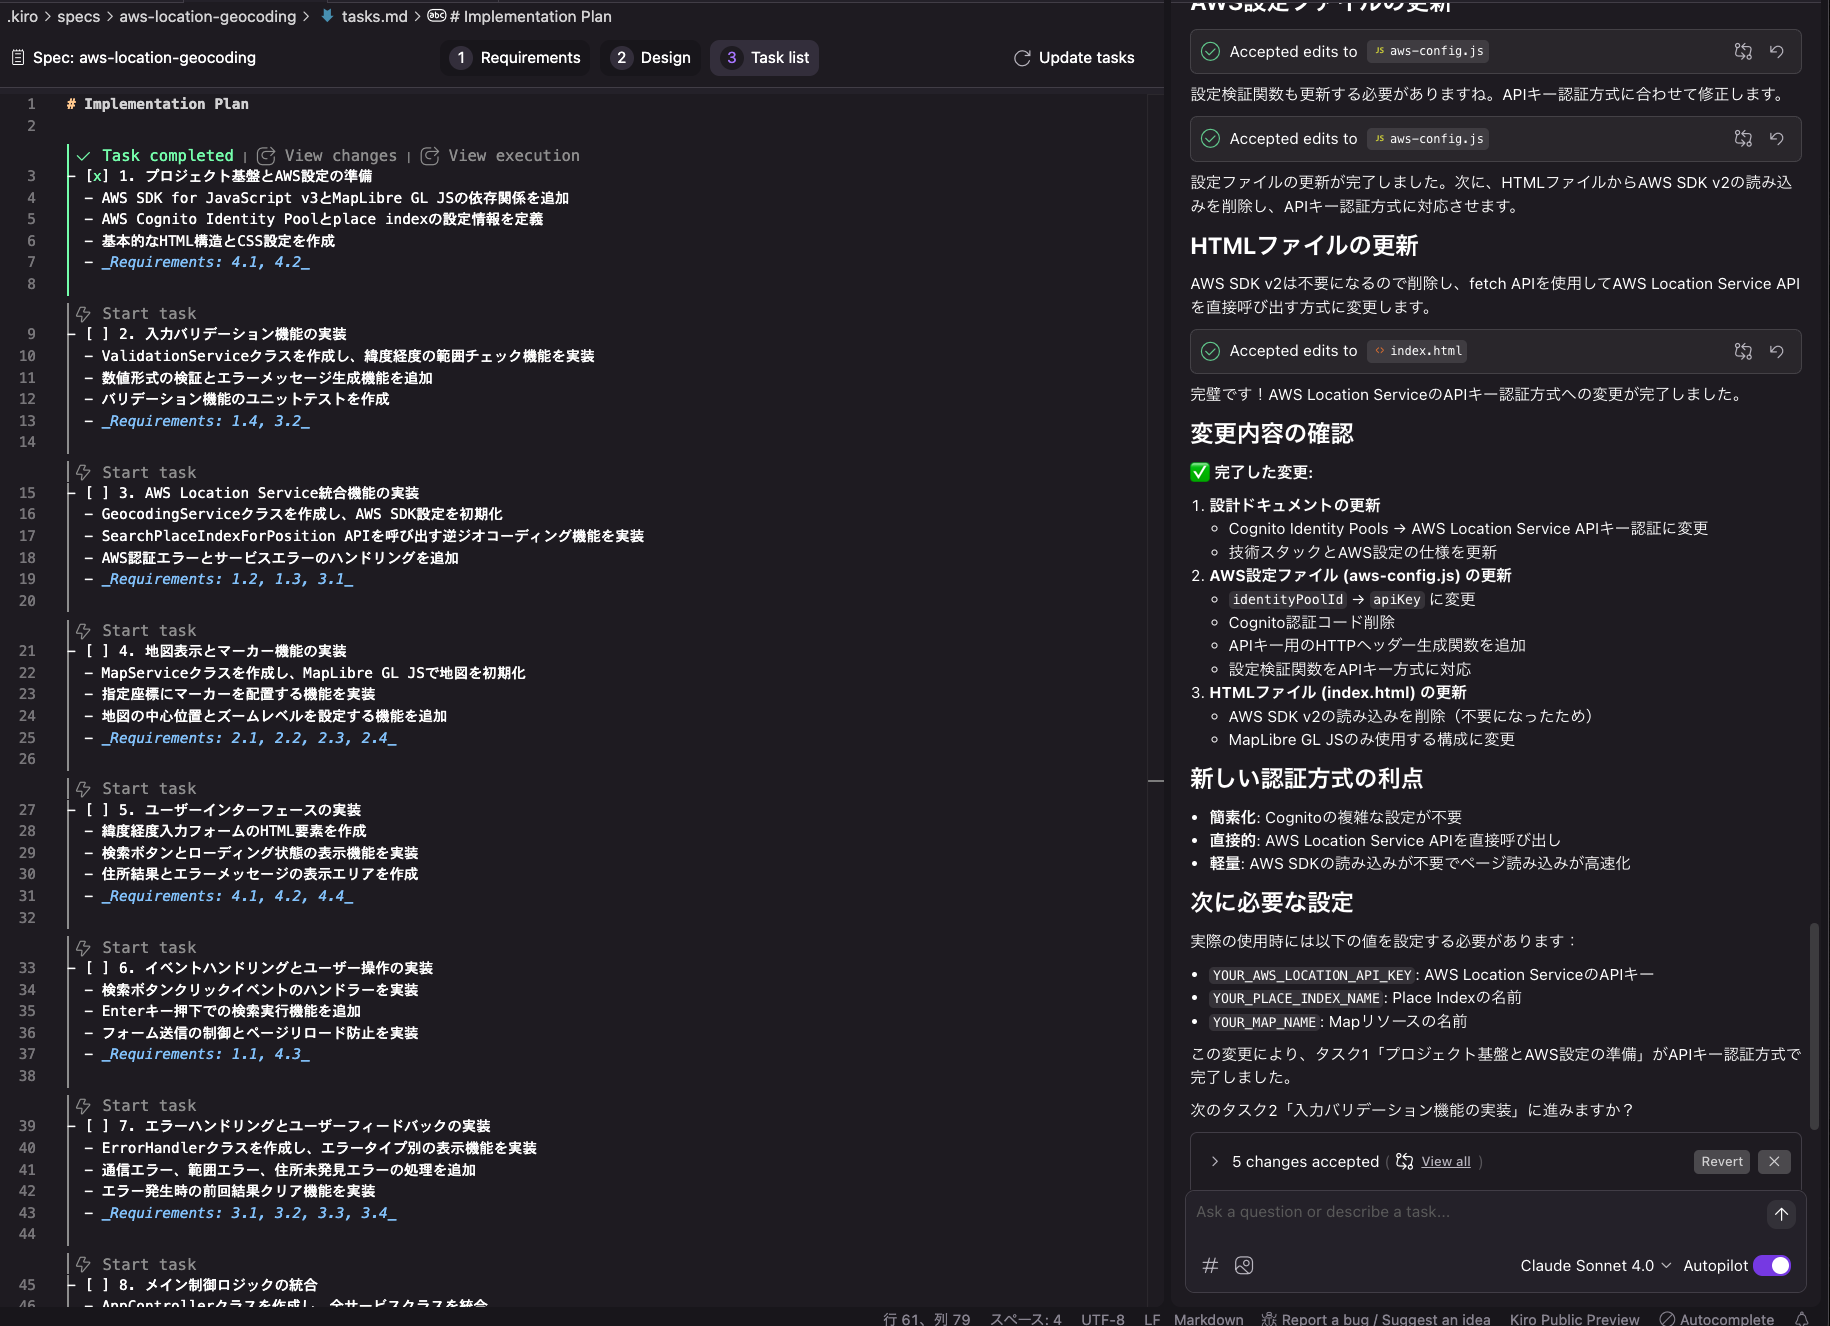Switch to Task list tab
This screenshot has height=1326, width=1830.
click(765, 58)
